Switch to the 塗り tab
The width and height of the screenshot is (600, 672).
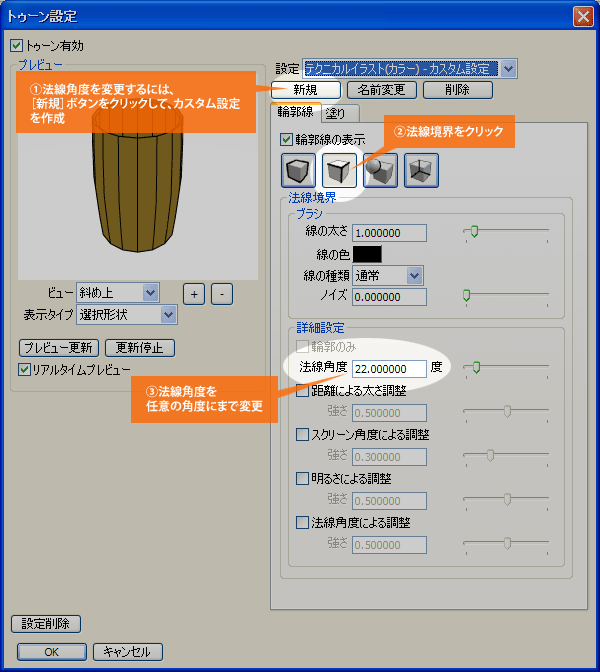pos(335,112)
